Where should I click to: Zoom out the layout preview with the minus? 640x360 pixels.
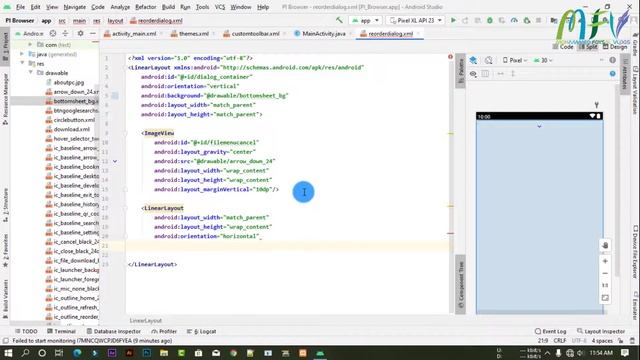click(605, 273)
